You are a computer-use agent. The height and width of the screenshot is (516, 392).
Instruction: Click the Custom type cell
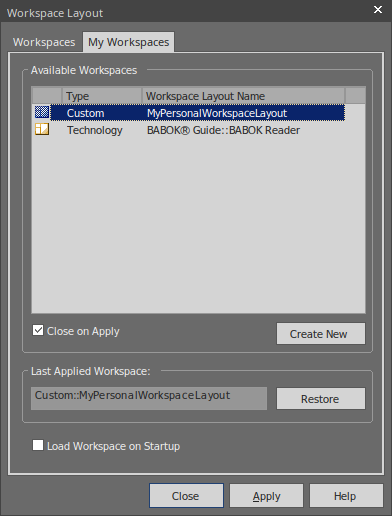click(86, 113)
